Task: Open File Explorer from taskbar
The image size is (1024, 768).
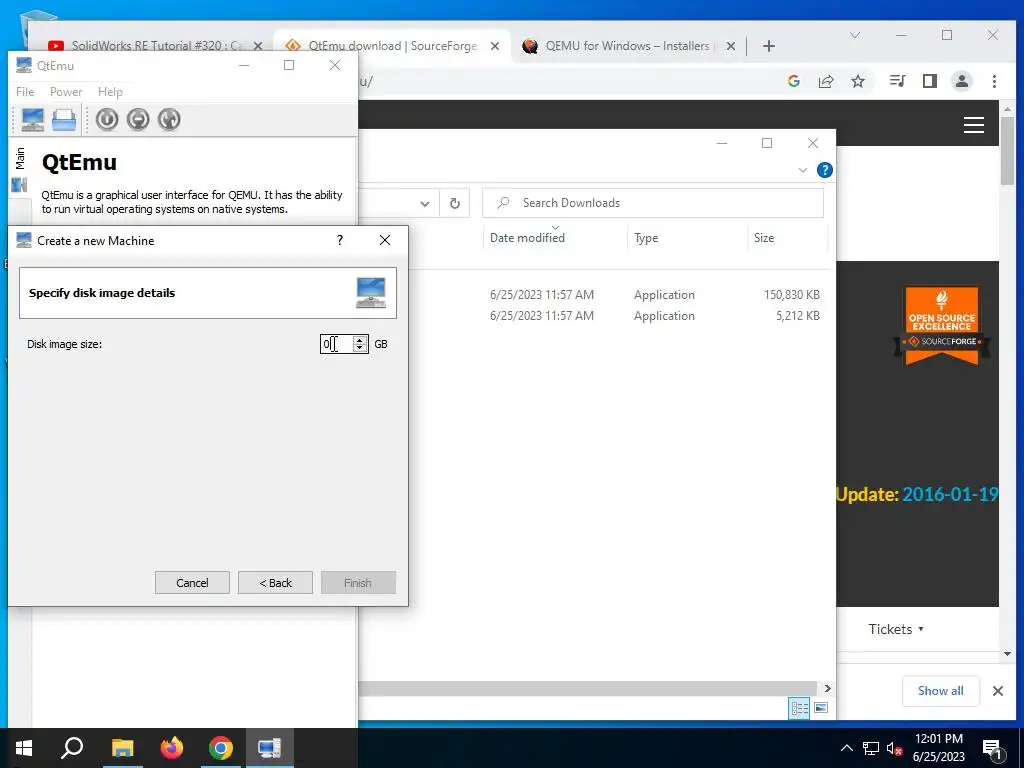Action: (122, 748)
